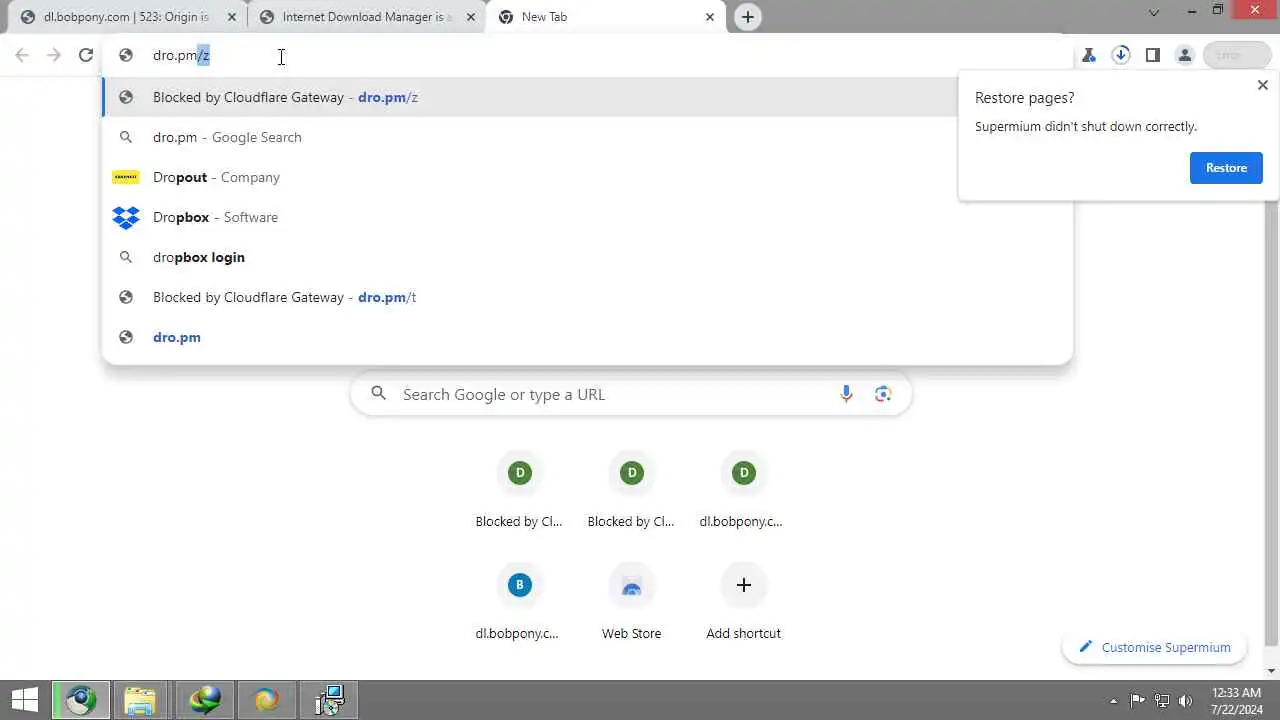Click the Customise Supermium button
1280x720 pixels.
1154,647
